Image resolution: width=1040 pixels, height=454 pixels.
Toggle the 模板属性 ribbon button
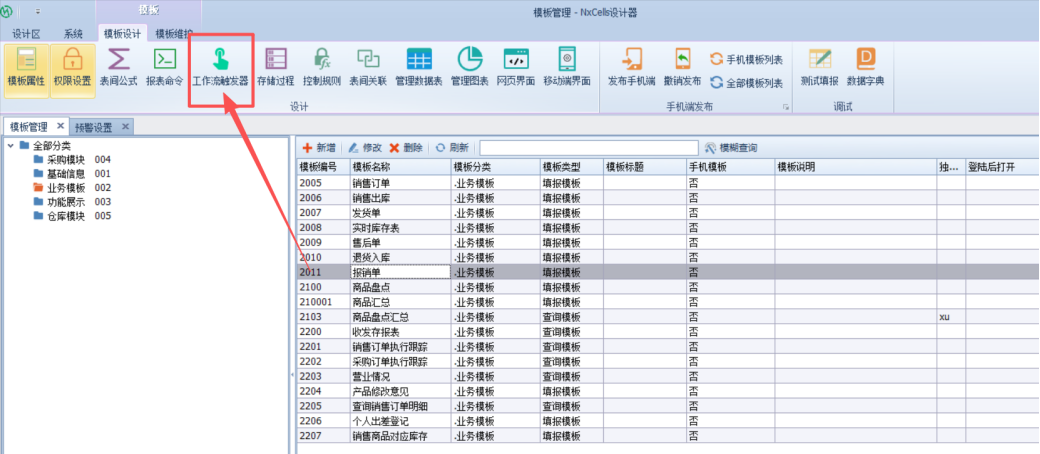click(x=26, y=66)
